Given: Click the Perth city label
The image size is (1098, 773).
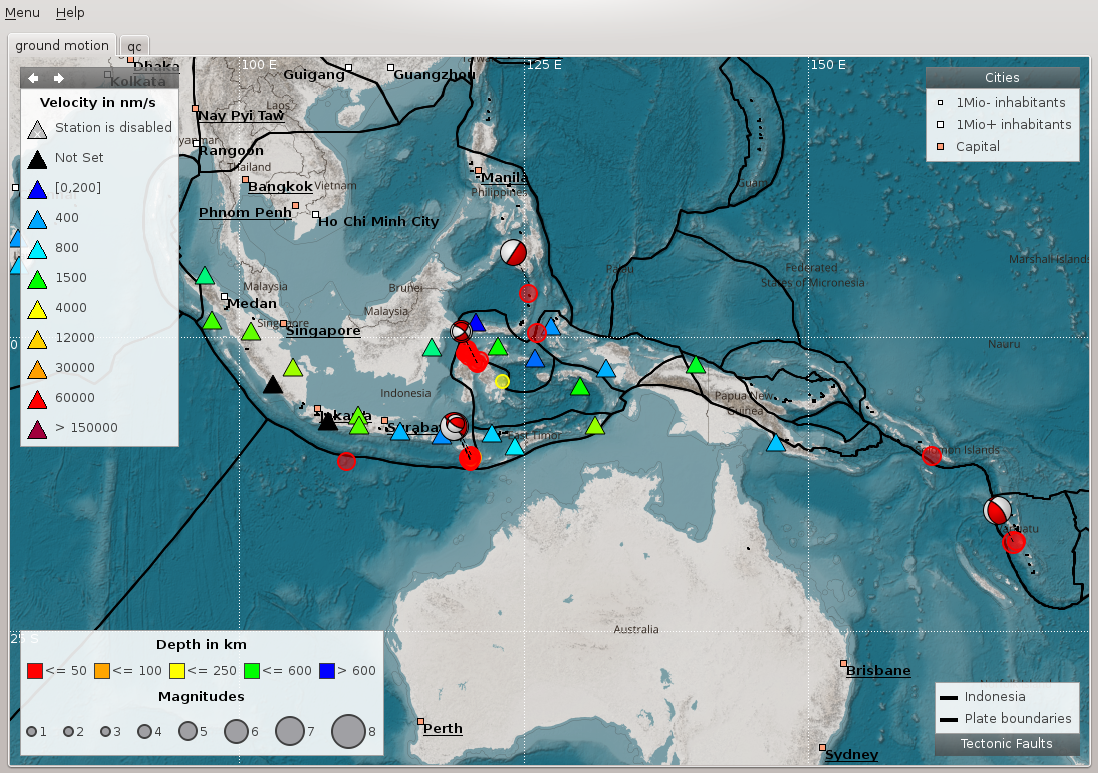Looking at the screenshot, I should 442,728.
